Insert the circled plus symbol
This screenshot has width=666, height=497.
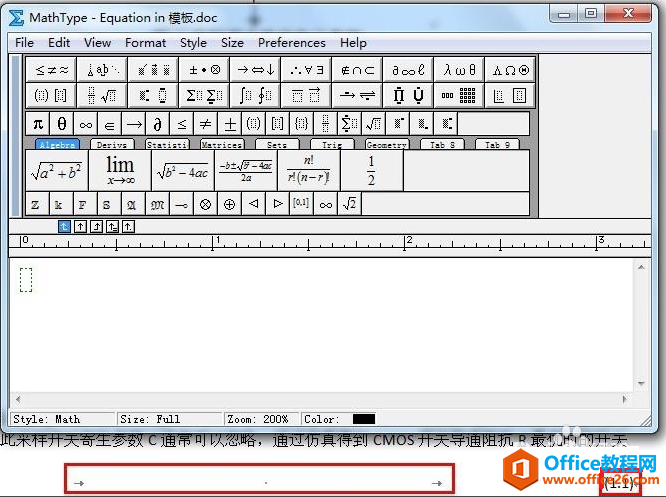point(229,205)
